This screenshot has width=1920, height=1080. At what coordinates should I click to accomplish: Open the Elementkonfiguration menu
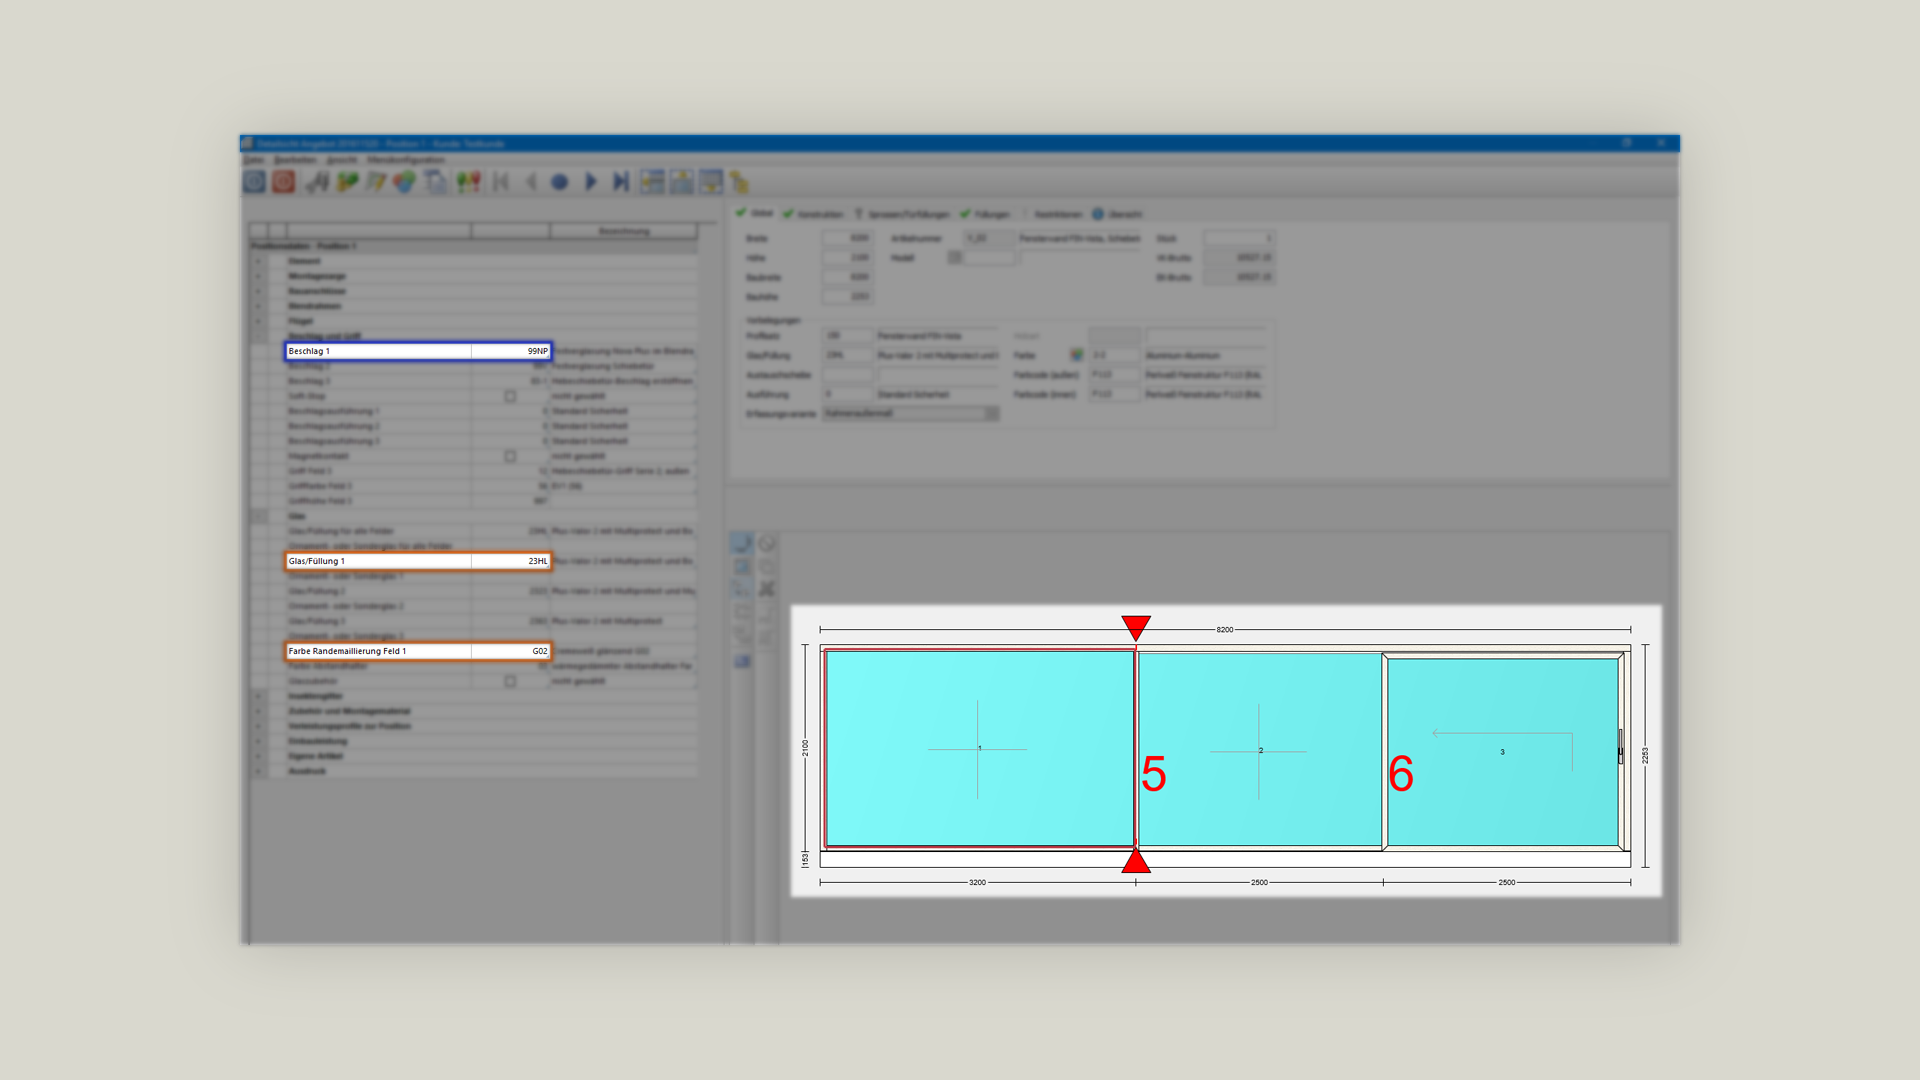click(406, 160)
